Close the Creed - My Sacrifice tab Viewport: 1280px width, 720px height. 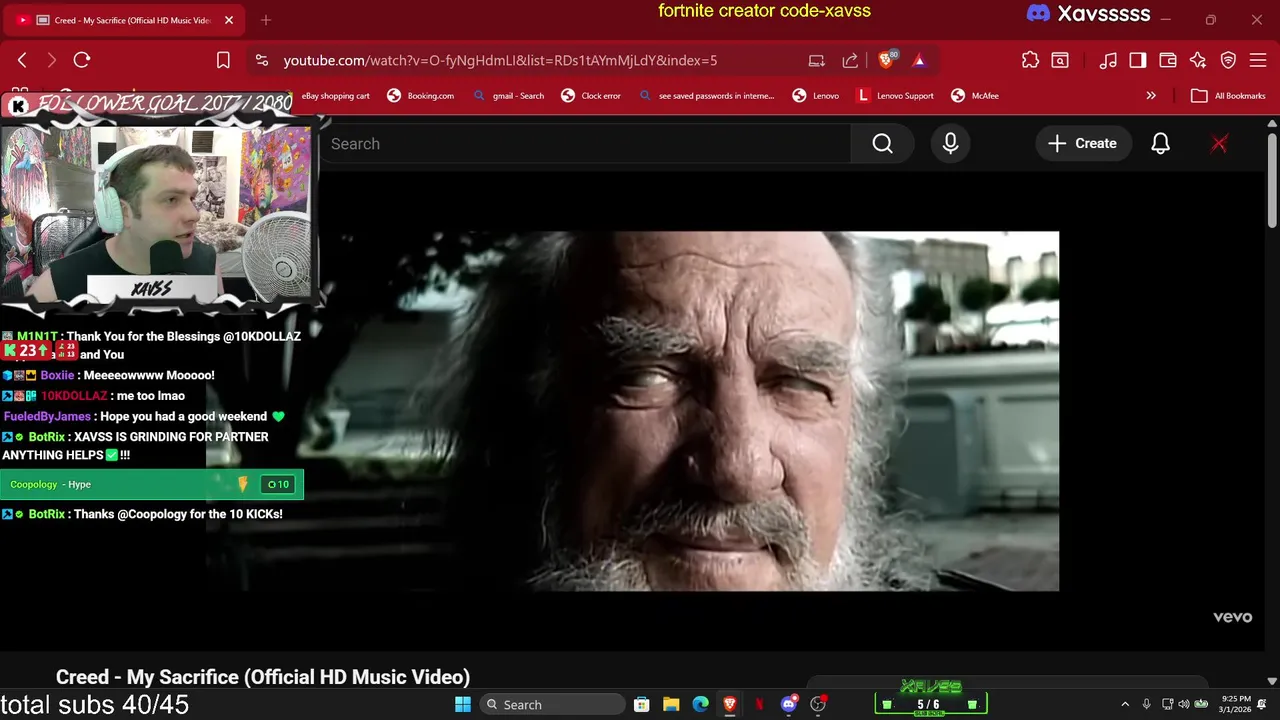[228, 20]
